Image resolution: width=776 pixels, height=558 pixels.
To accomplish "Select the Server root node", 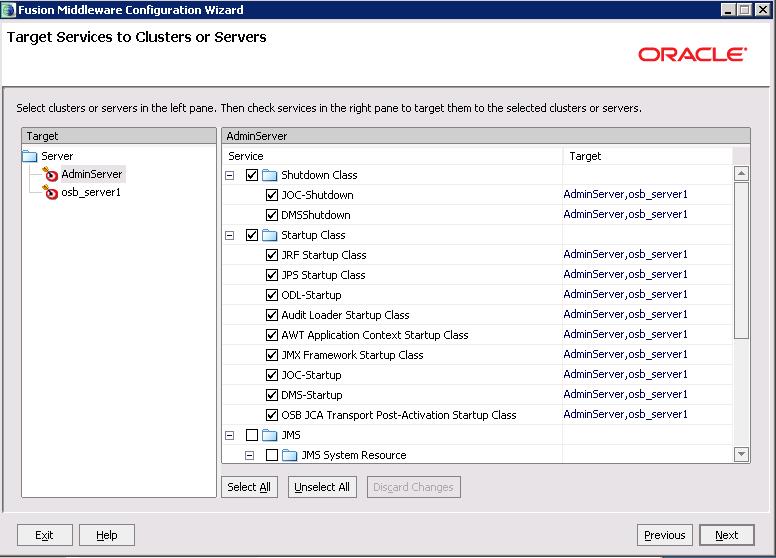I will pyautogui.click(x=57, y=156).
